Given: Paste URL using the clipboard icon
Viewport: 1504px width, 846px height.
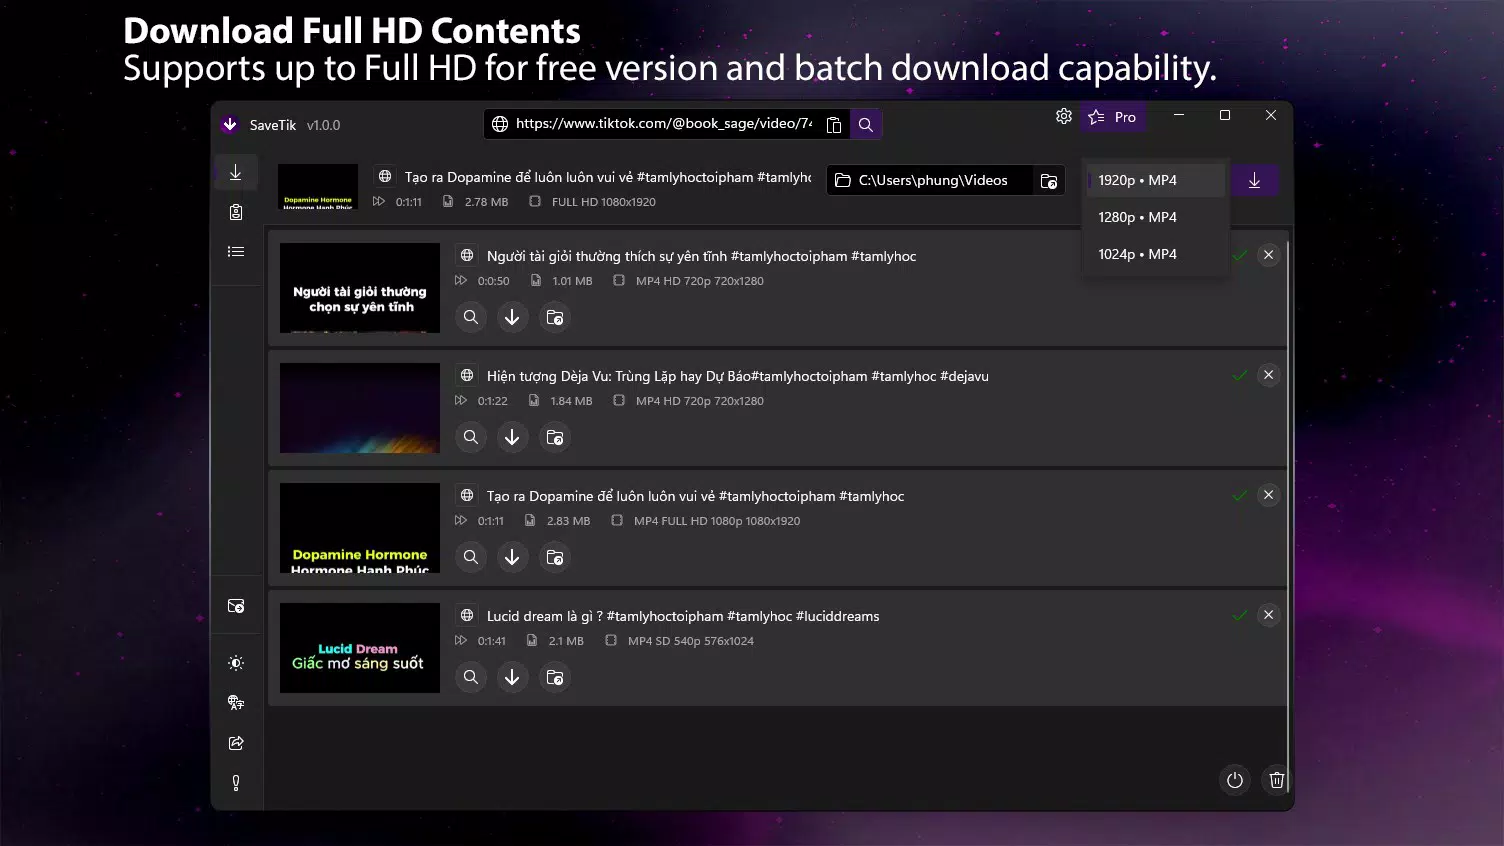Looking at the screenshot, I should tap(834, 125).
